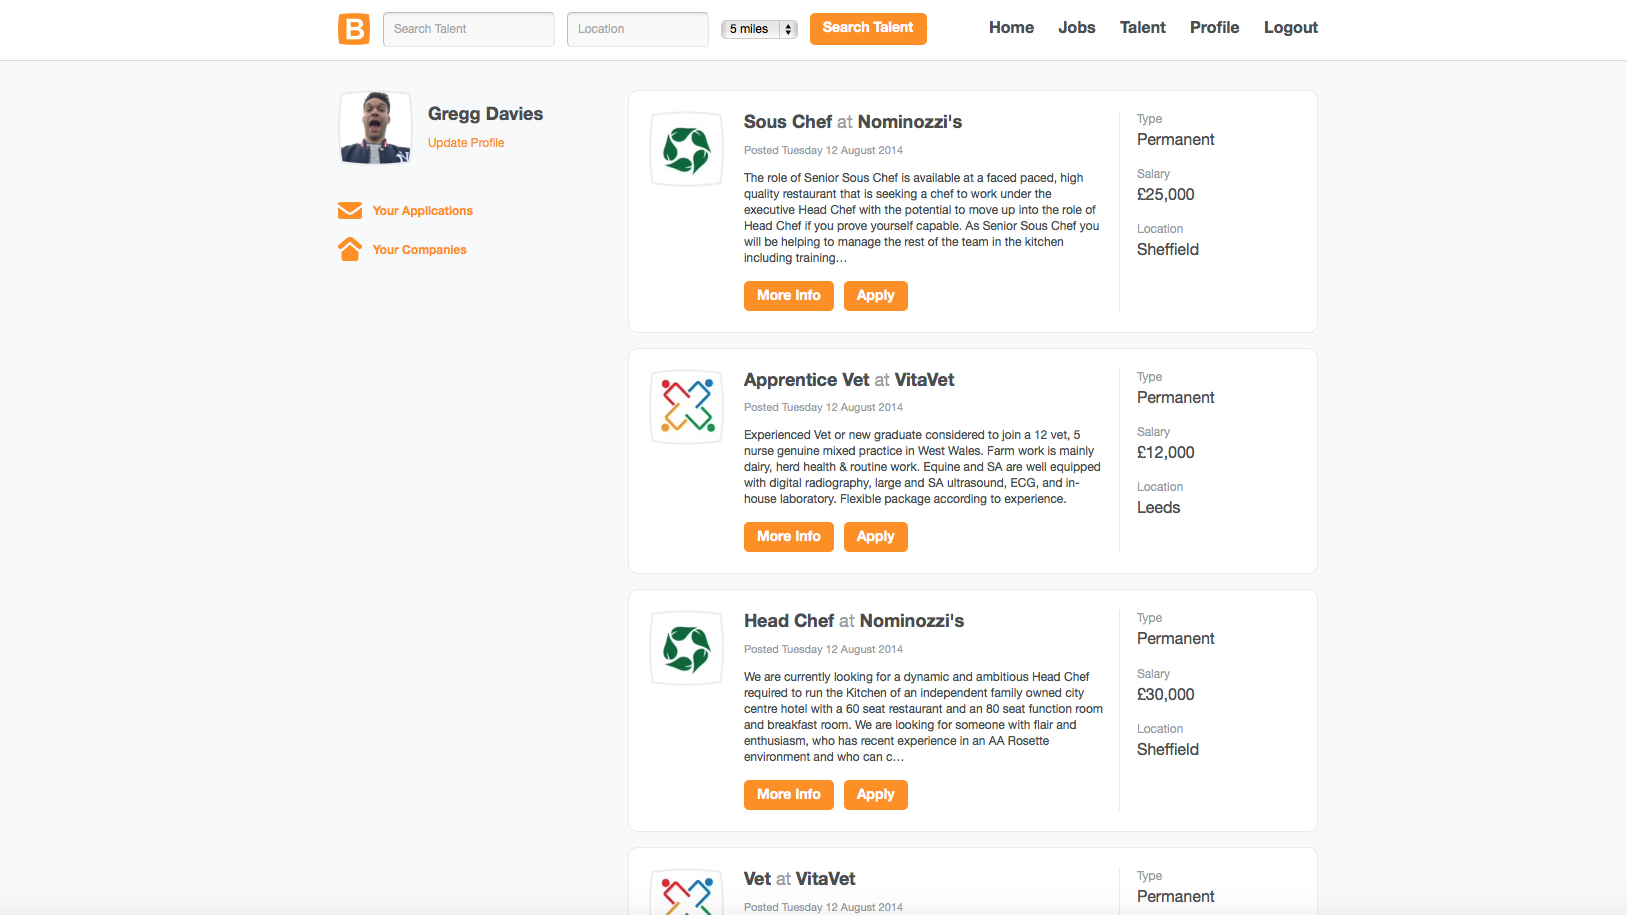Screen dimensions: 1627x915
Task: Click into the Location input field
Action: tap(637, 29)
